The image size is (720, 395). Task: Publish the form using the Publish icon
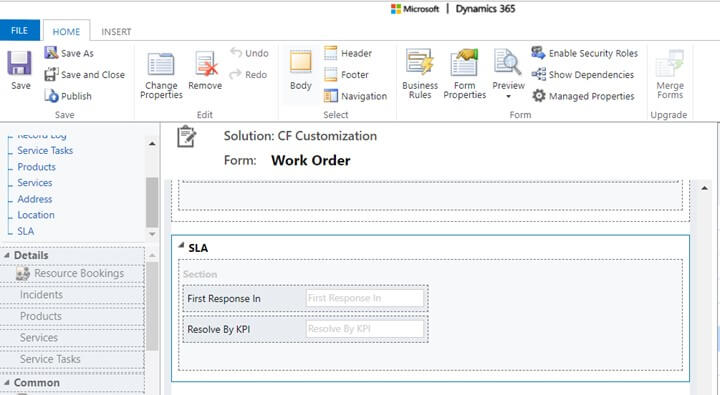click(51, 96)
